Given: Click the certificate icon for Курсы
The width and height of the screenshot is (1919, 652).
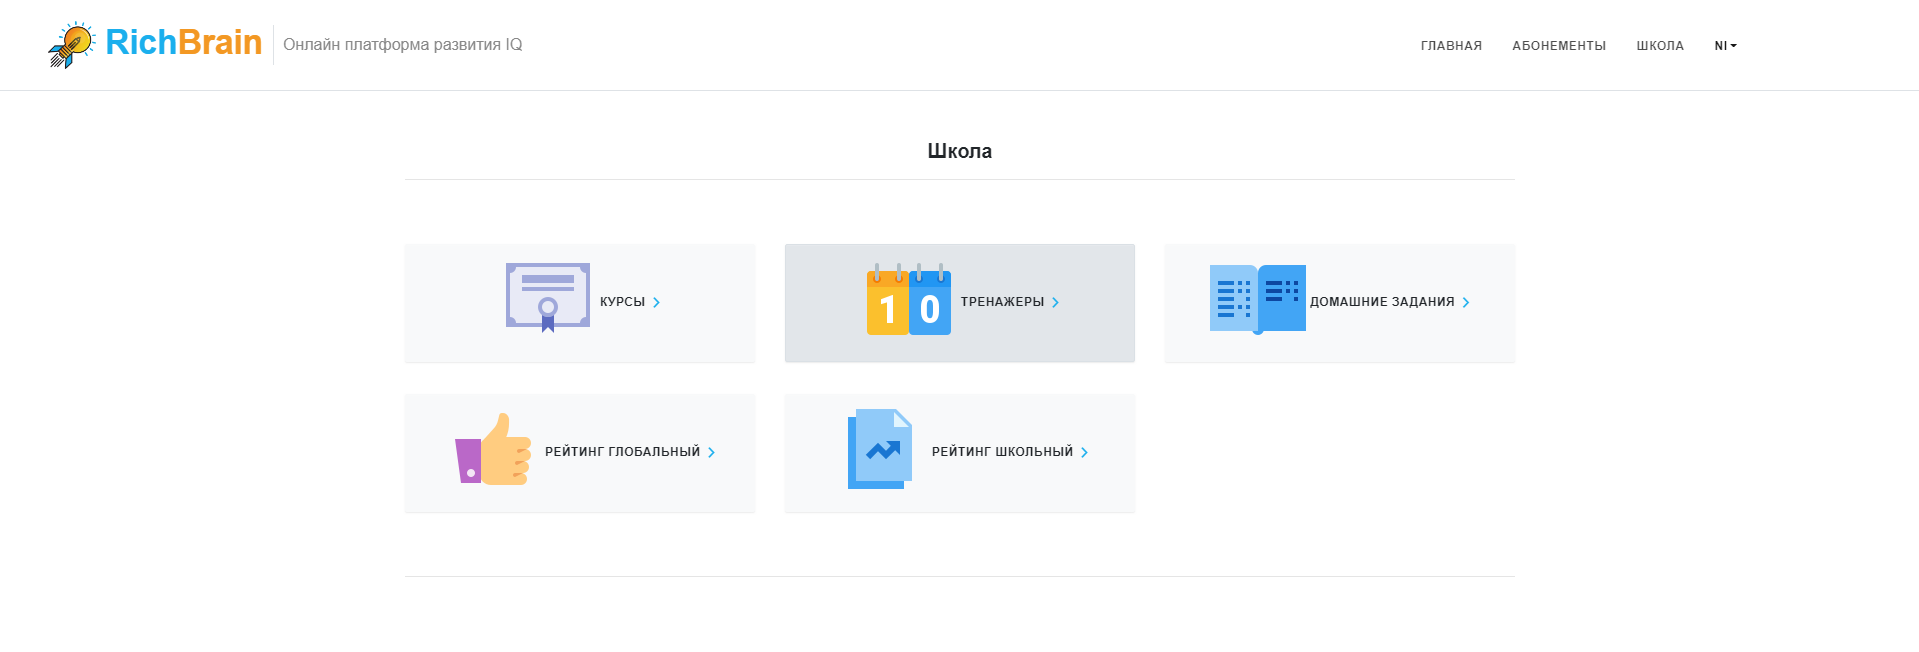Looking at the screenshot, I should point(548,297).
